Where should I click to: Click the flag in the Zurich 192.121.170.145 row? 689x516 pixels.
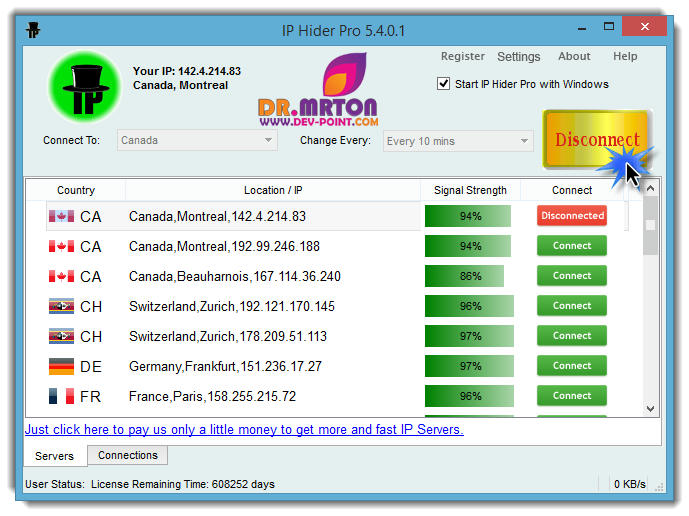[x=61, y=306]
